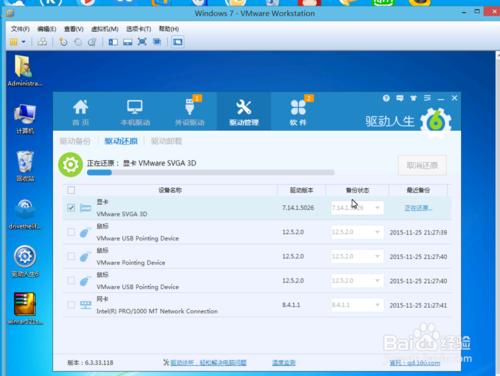The image size is (500, 376).
Task: Uncheck the VMware SVGA 3D row checkbox
Action: tap(71, 208)
